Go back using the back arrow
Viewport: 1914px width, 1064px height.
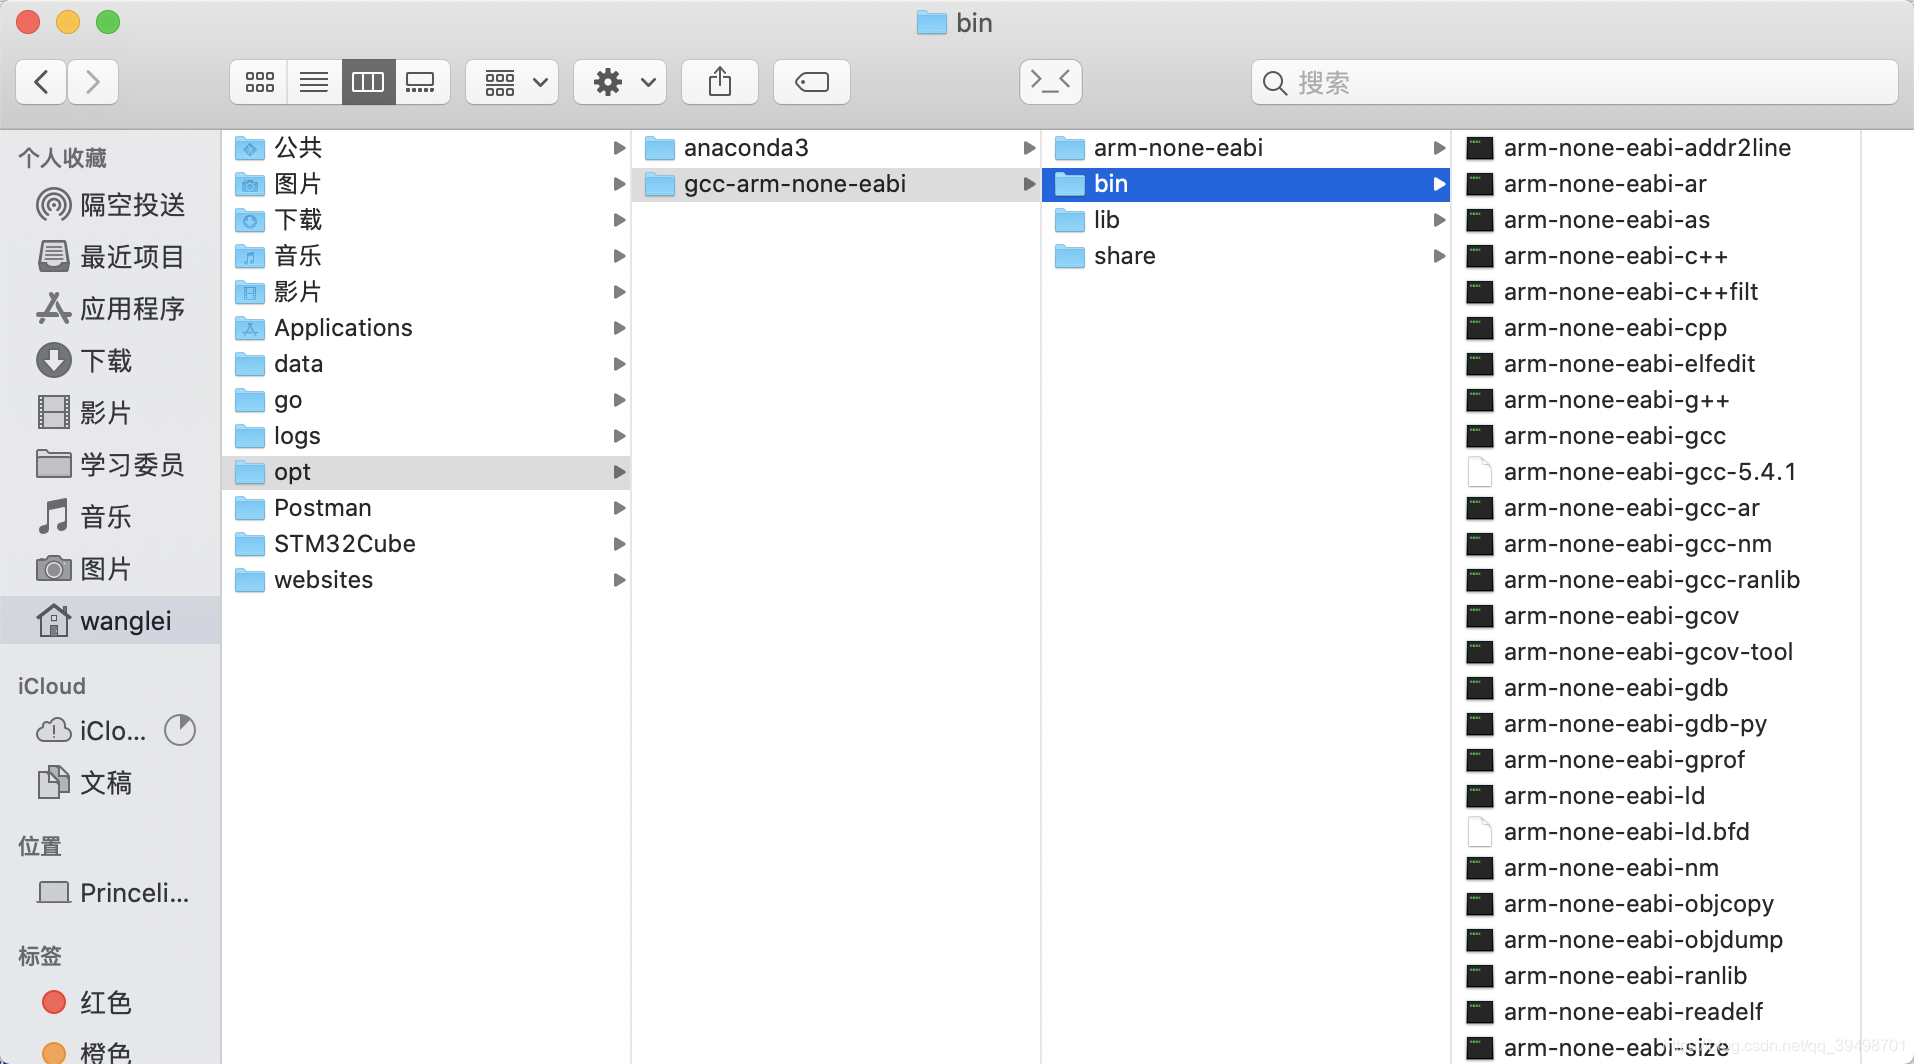(42, 82)
